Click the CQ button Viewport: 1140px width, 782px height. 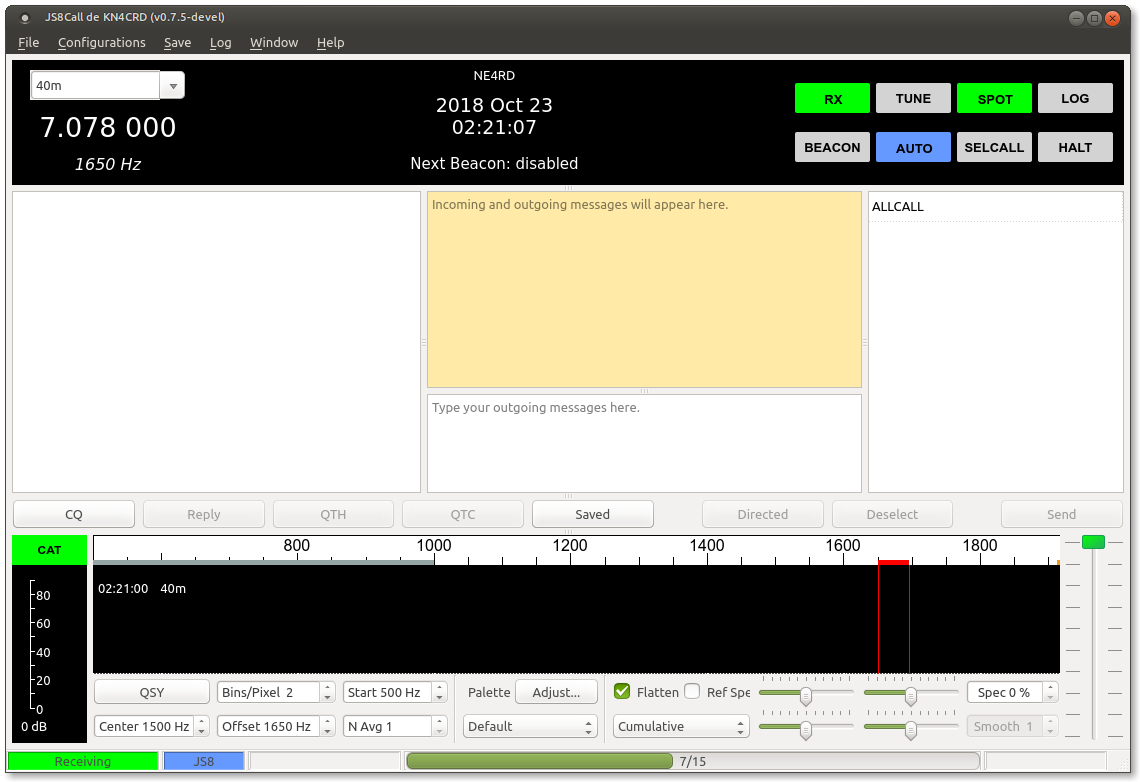point(74,514)
